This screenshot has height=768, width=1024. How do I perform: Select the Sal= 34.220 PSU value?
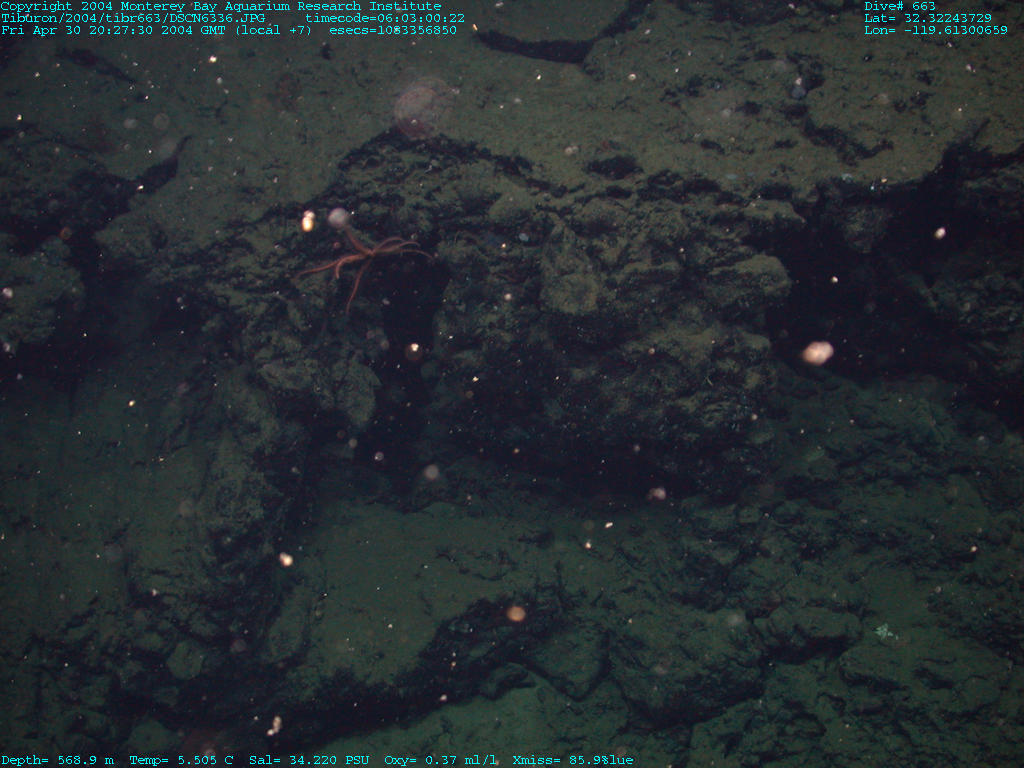309,760
